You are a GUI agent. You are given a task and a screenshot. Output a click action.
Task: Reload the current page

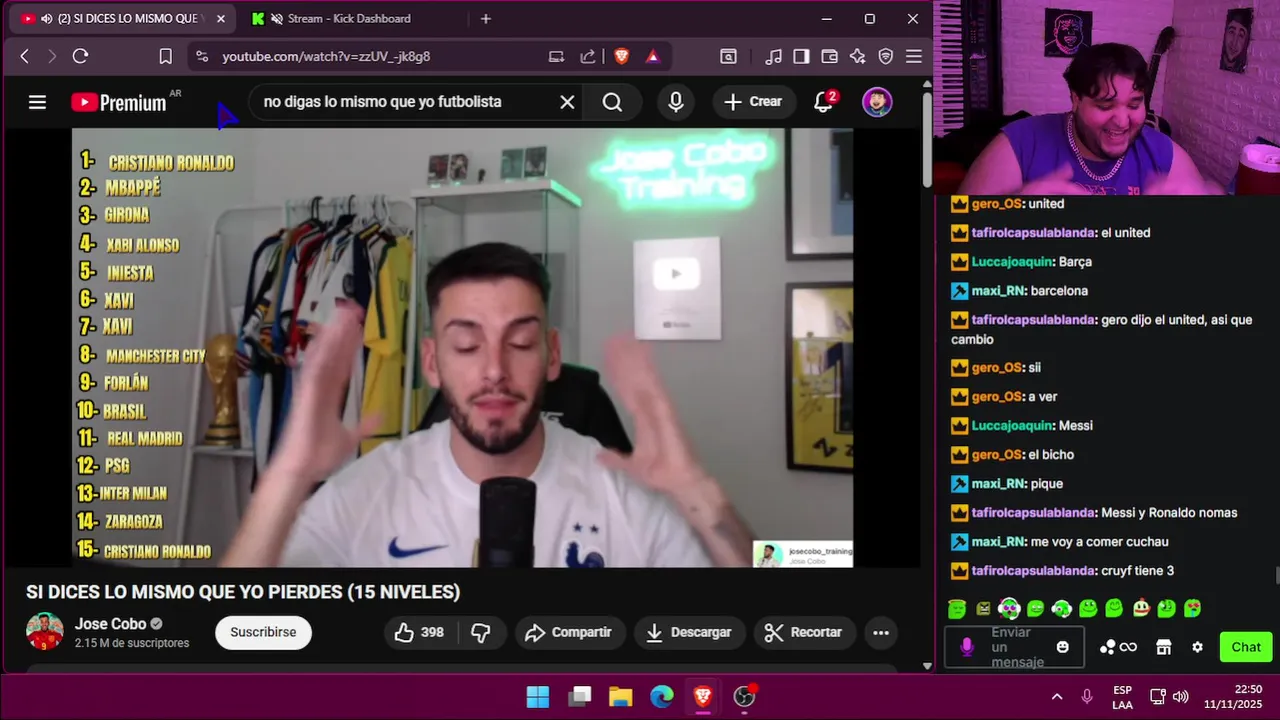point(81,57)
